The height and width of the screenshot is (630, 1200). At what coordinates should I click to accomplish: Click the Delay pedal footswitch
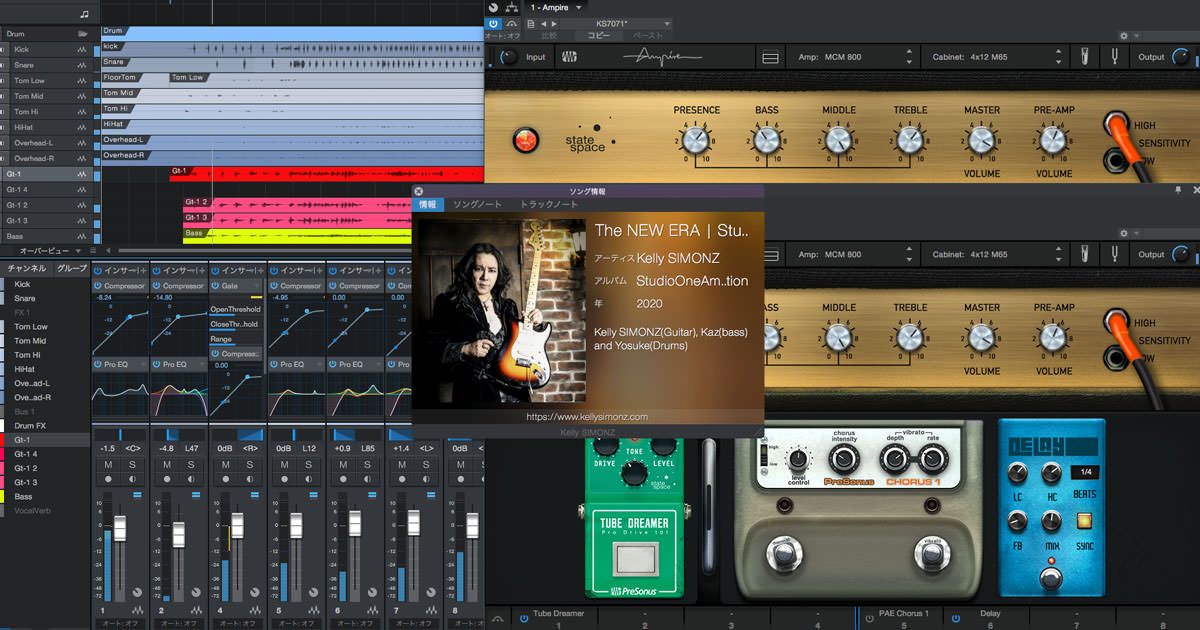point(1050,577)
